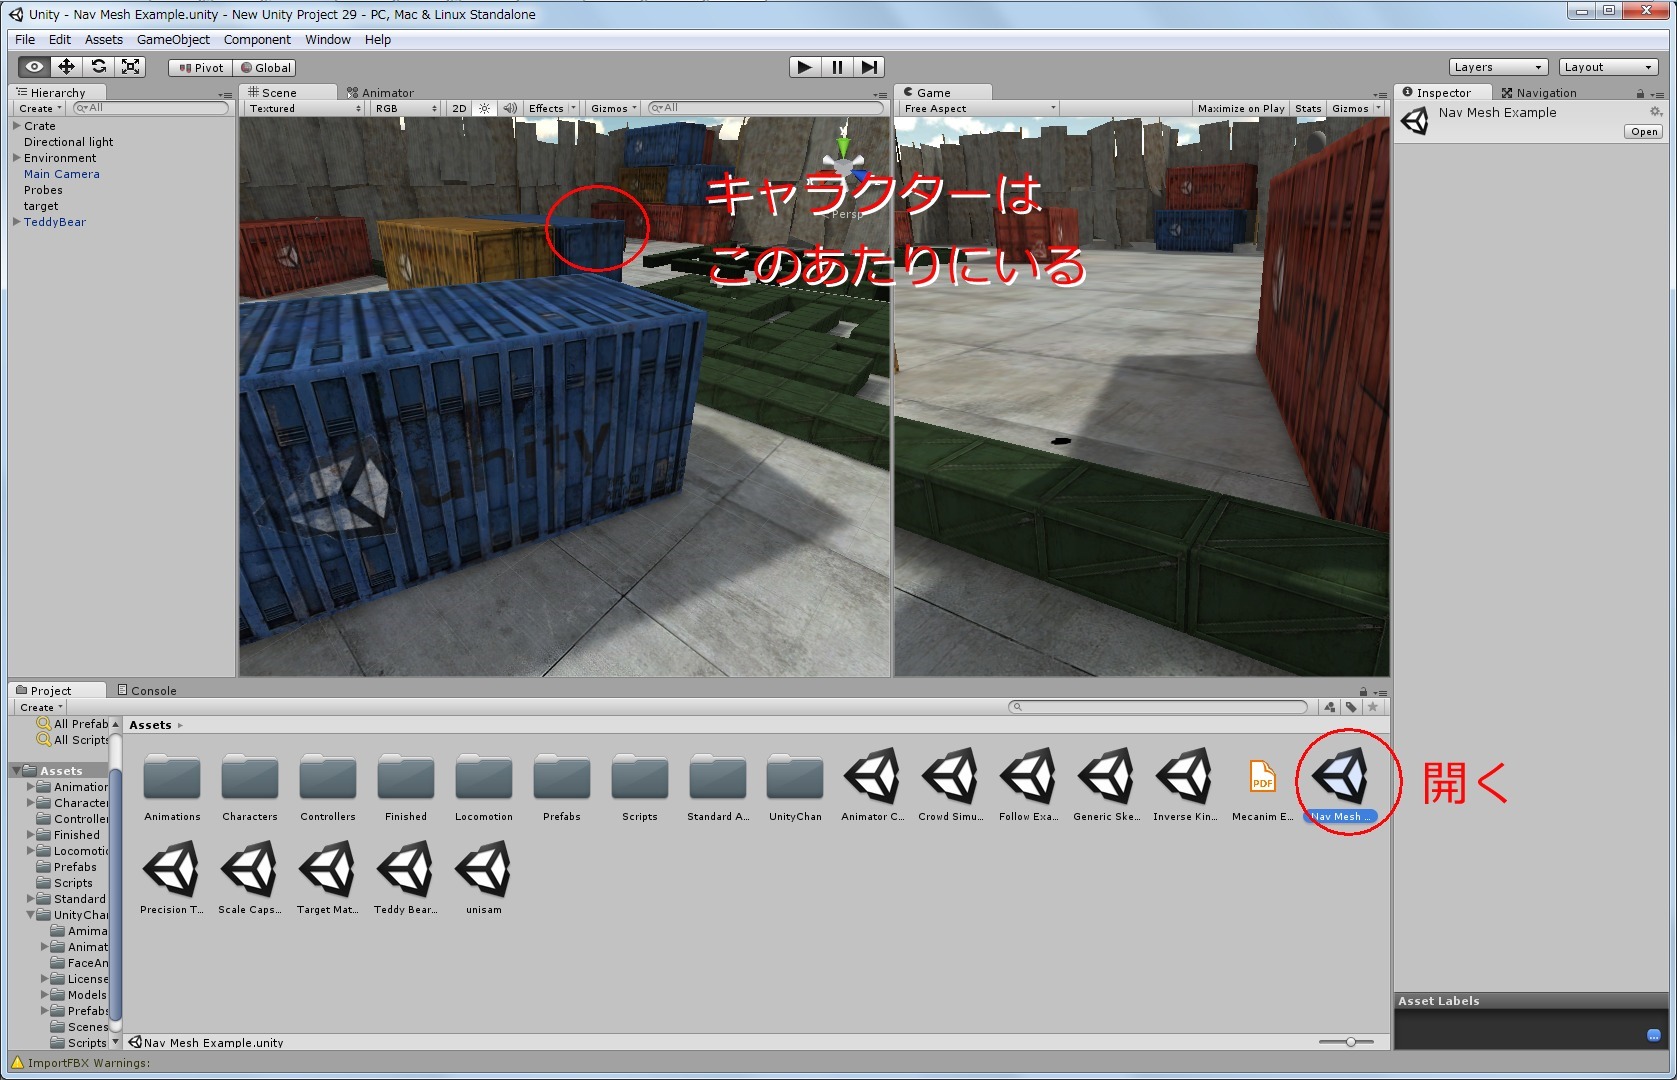Adjust the asset thumbnail size slider
The image size is (1677, 1080).
[1352, 1040]
